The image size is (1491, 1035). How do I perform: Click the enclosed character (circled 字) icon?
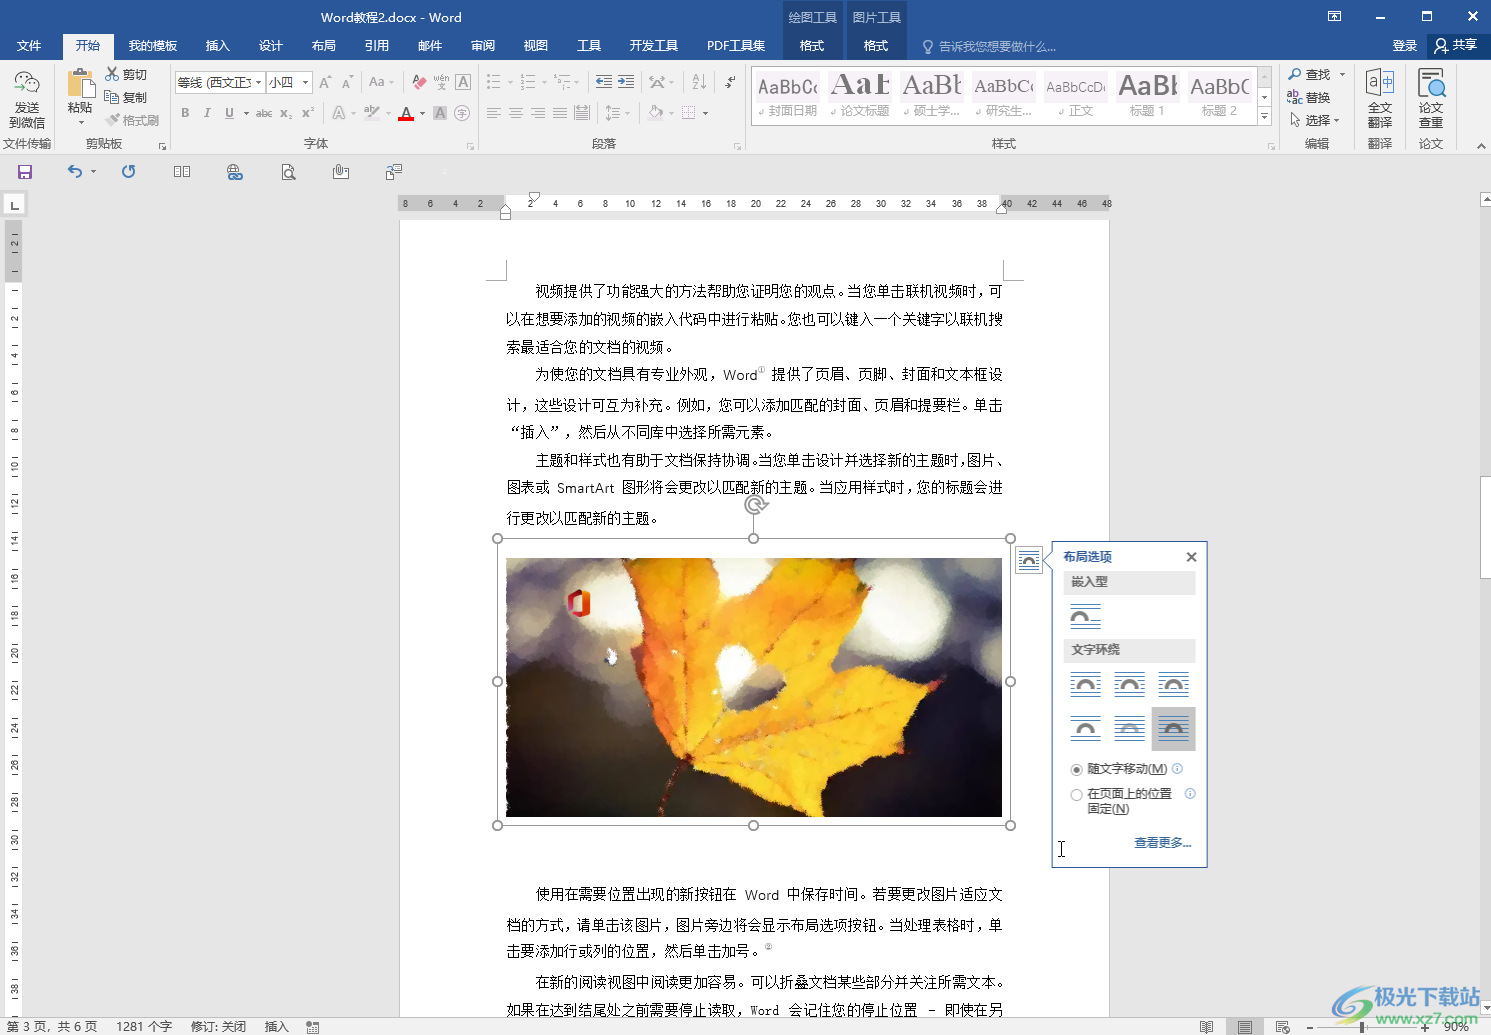coord(462,113)
